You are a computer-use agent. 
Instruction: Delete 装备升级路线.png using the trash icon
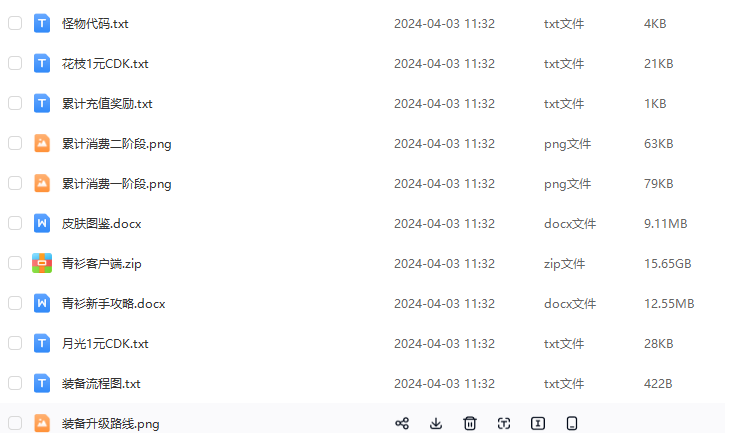(470, 423)
